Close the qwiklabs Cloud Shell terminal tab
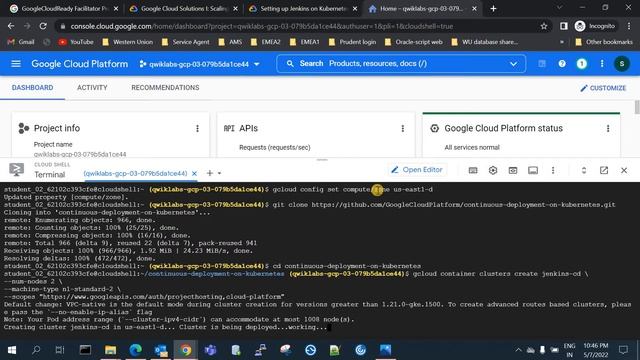 [x=194, y=173]
